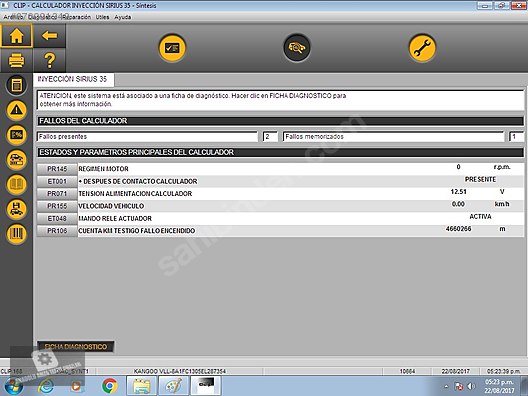Click the PR145 parameter button

(x=57, y=169)
